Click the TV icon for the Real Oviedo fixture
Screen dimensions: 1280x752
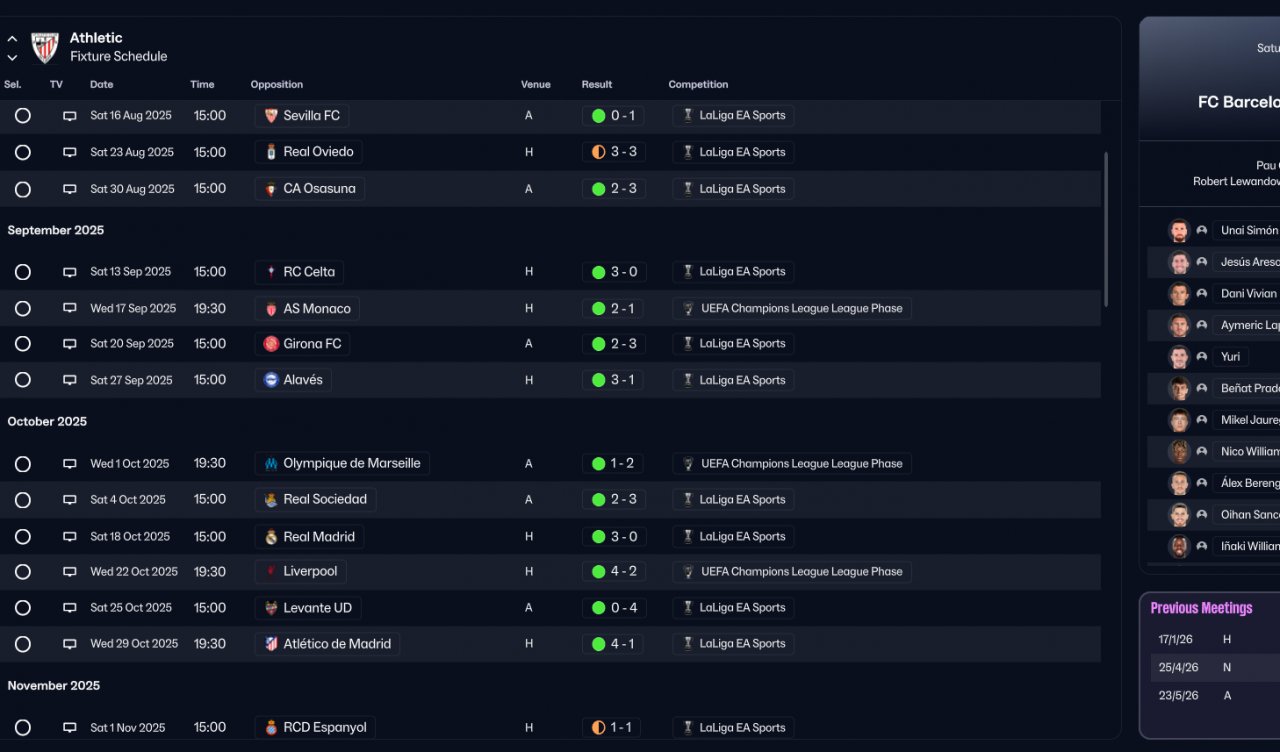point(70,153)
